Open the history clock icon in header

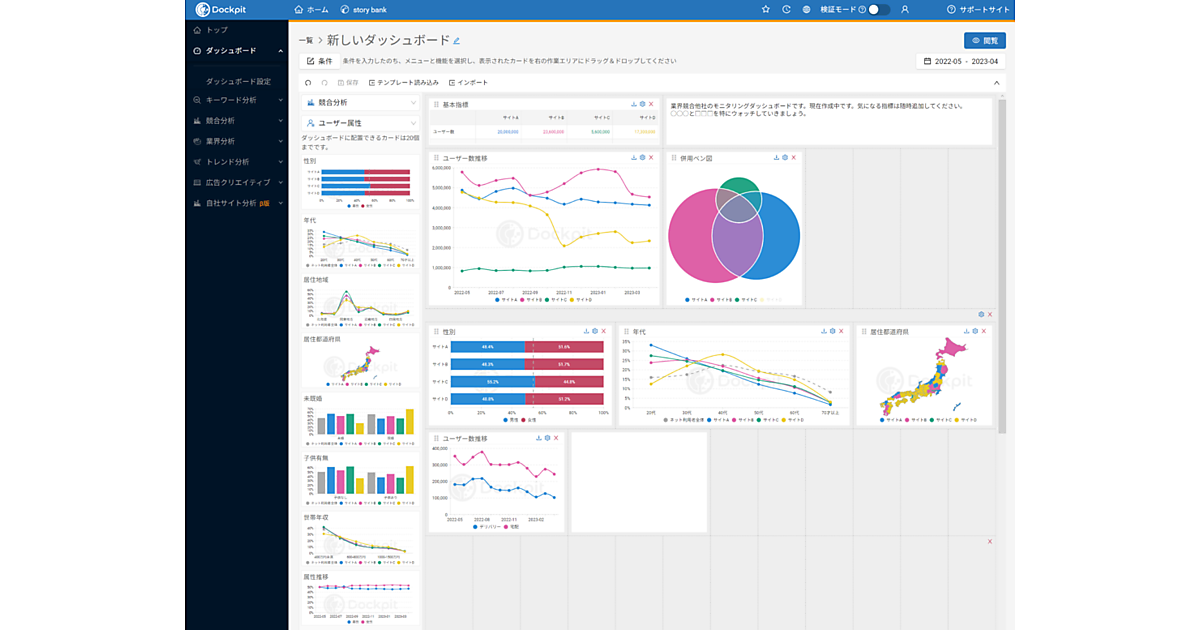pos(786,9)
